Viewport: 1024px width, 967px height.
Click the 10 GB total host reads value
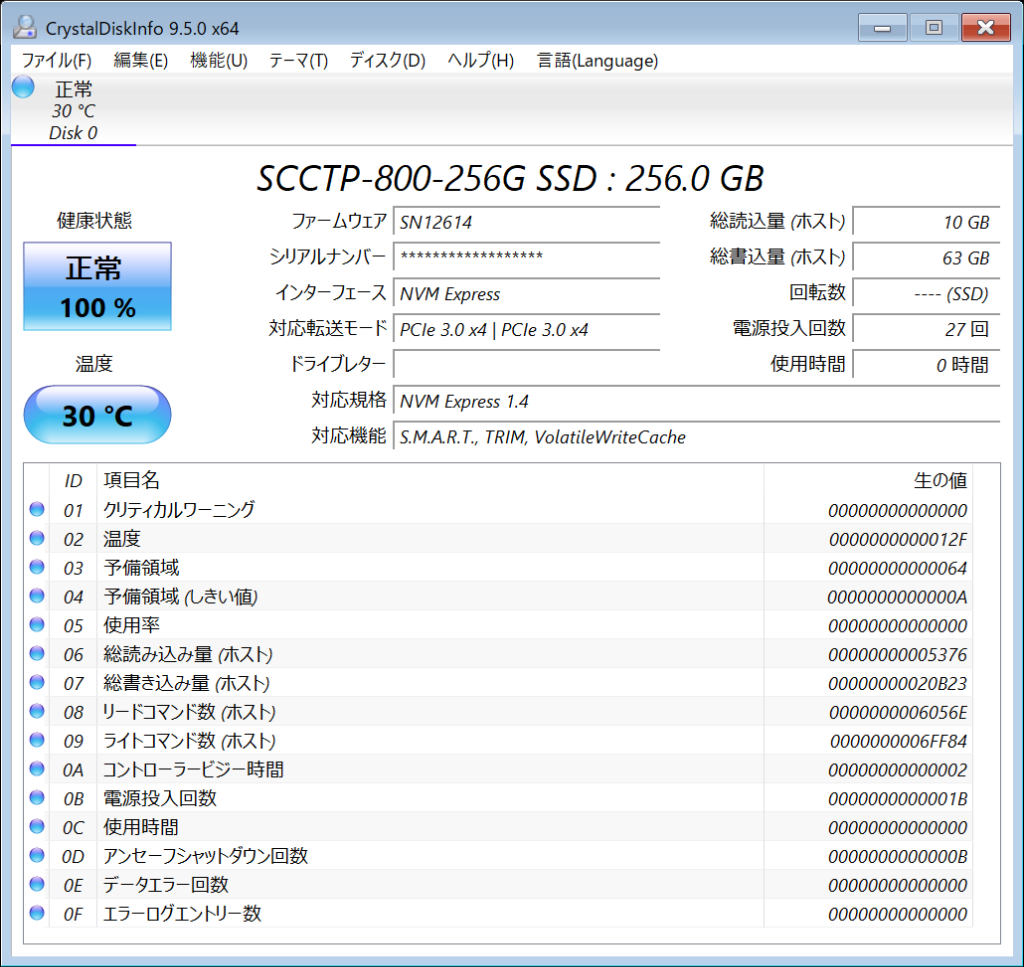(926, 222)
